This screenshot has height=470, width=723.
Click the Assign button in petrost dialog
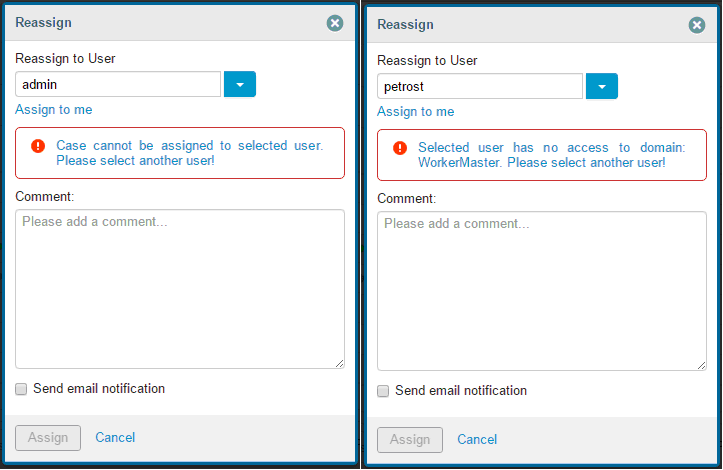click(x=410, y=439)
